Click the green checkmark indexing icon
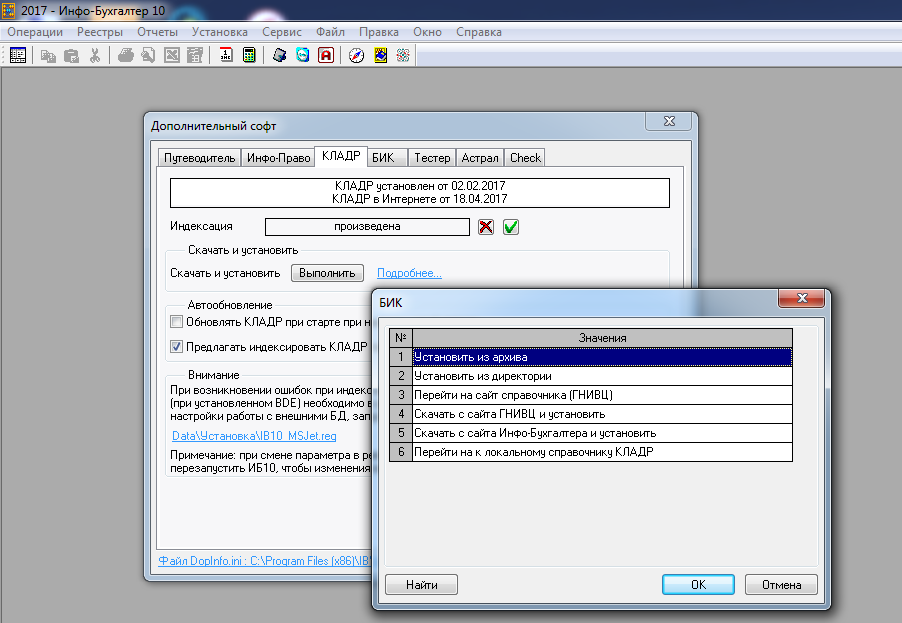This screenshot has height=623, width=902. 511,227
